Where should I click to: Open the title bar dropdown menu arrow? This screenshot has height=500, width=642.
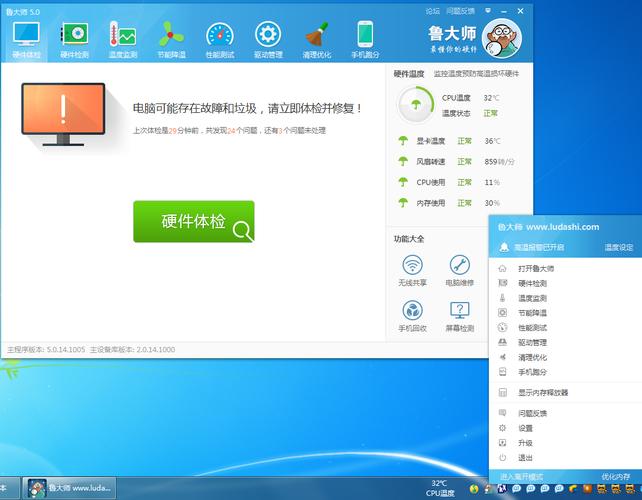pos(488,11)
